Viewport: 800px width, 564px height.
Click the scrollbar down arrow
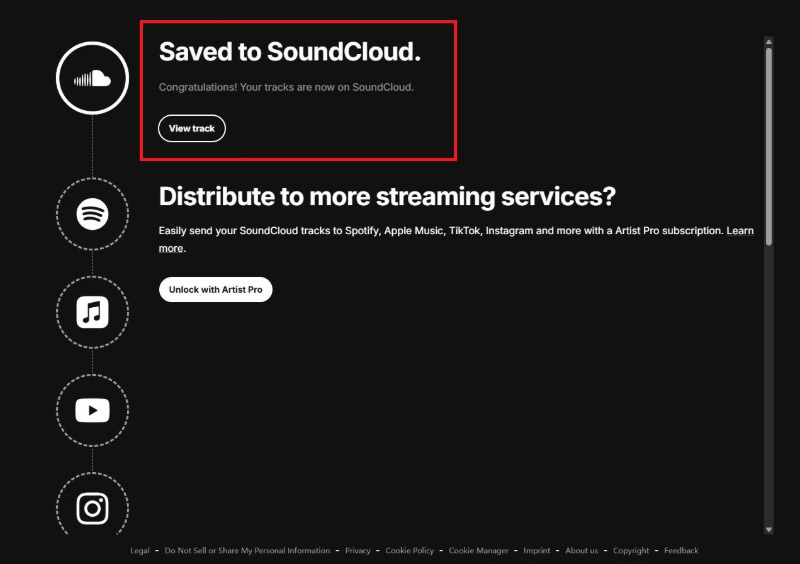[769, 530]
